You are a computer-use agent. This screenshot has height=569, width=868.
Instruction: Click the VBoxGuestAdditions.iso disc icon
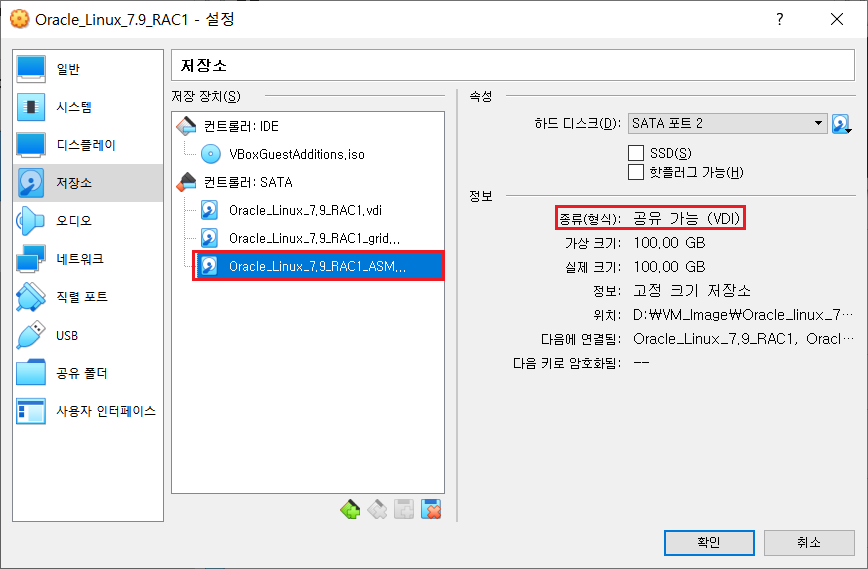click(x=211, y=154)
